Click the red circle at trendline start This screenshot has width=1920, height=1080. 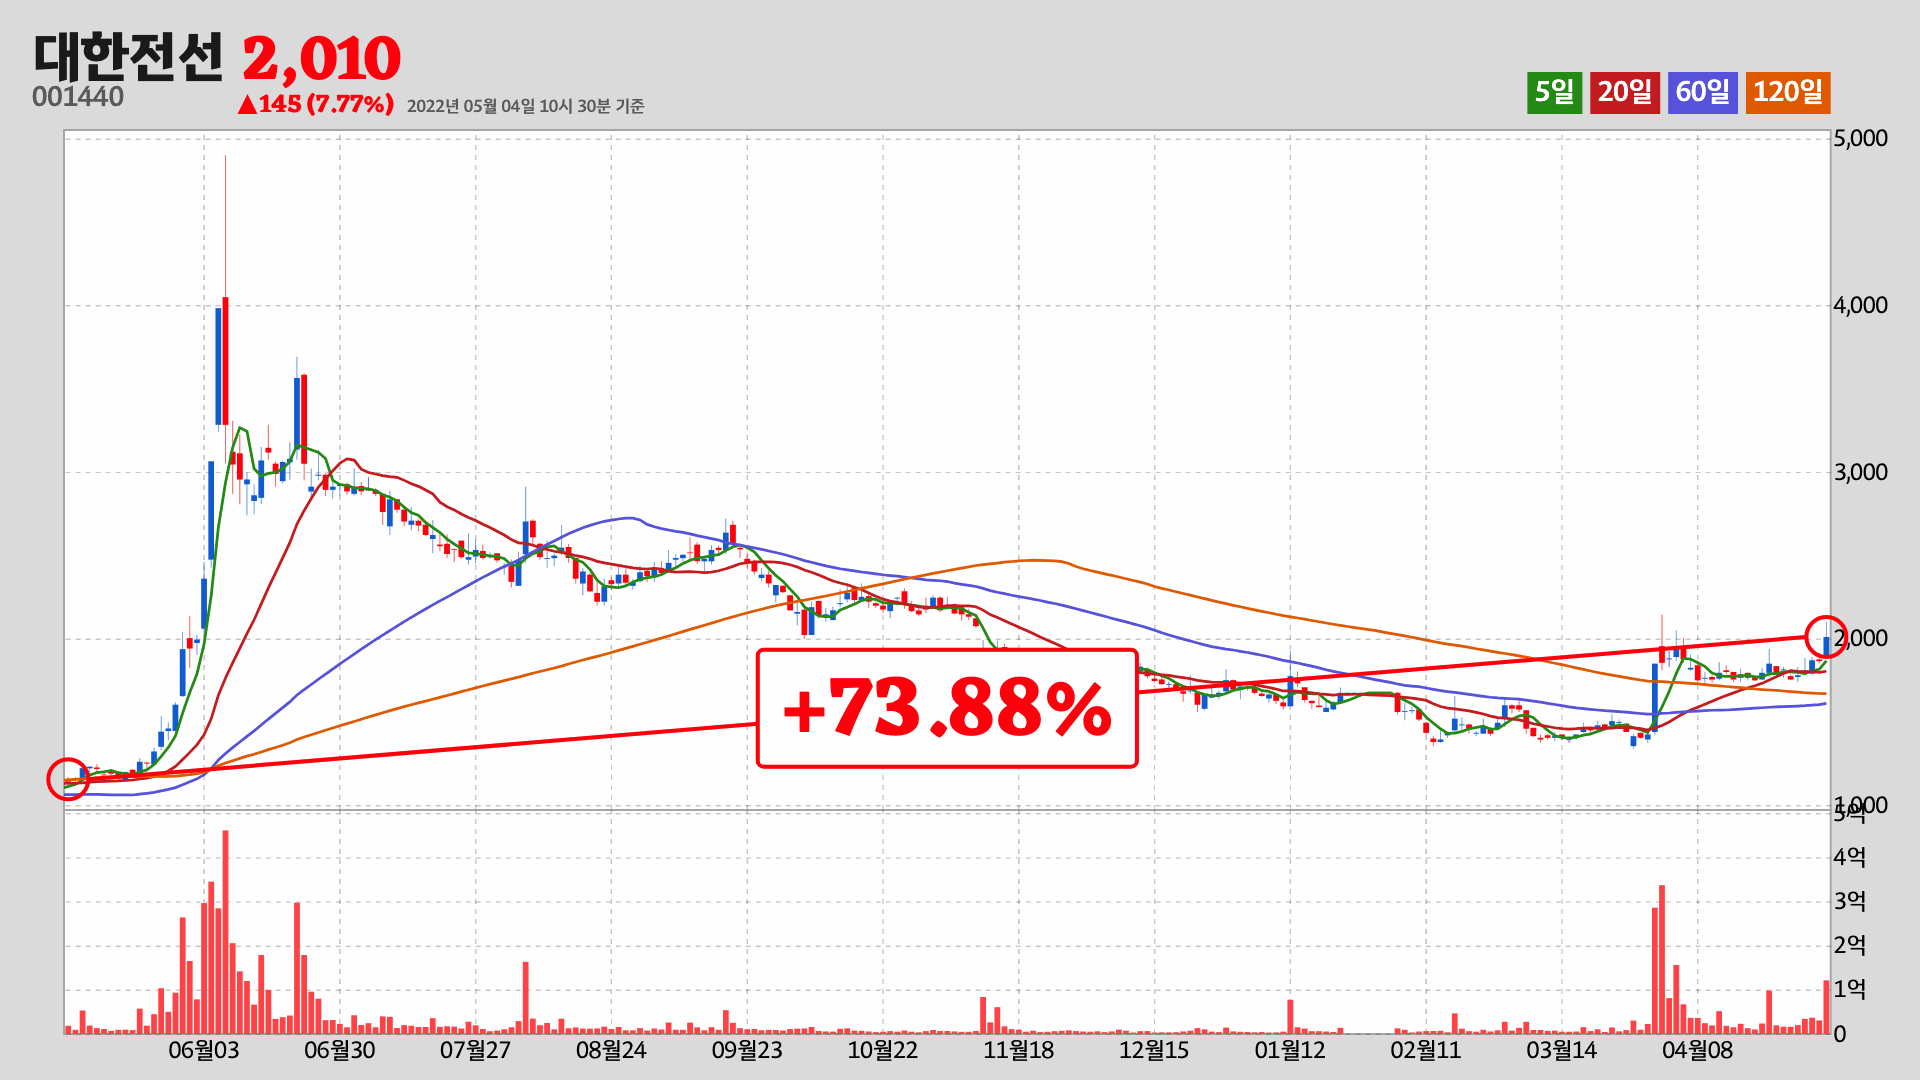coord(68,779)
